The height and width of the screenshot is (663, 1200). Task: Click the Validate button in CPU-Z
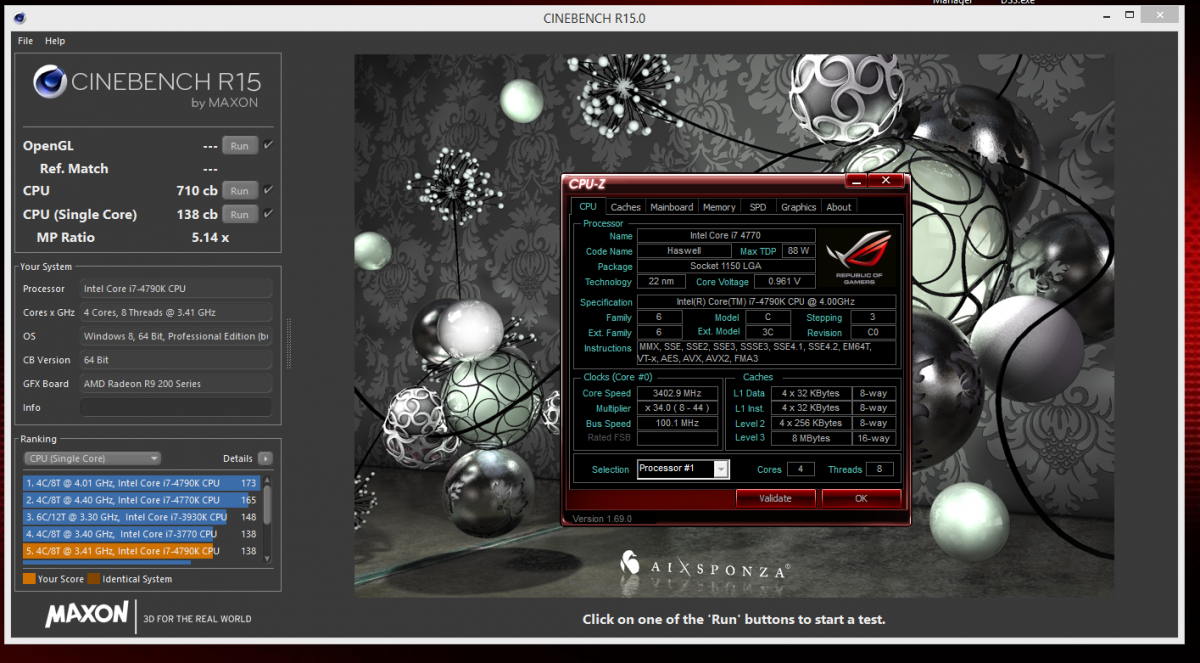click(x=775, y=498)
